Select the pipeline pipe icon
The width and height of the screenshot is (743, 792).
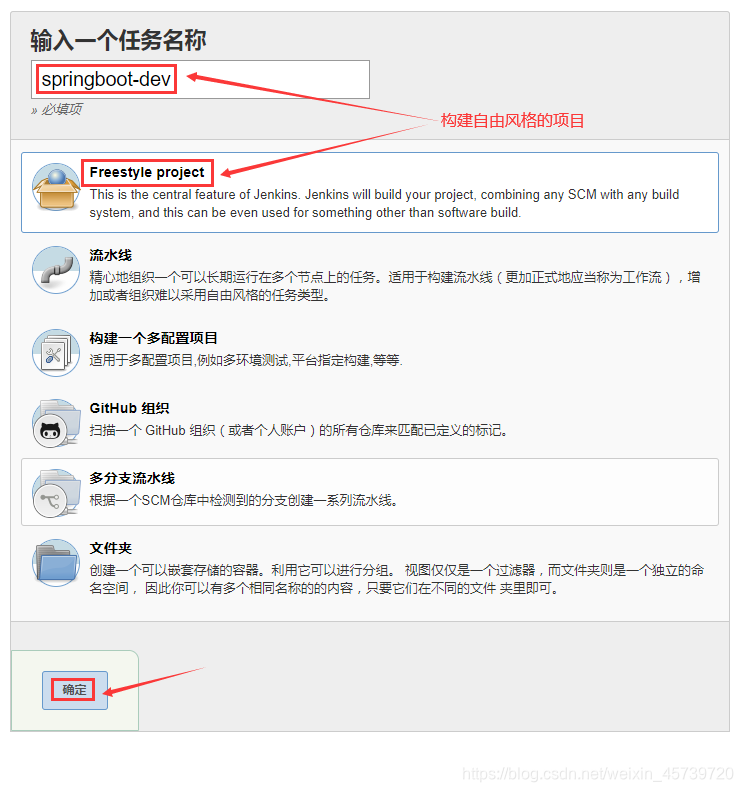click(56, 270)
